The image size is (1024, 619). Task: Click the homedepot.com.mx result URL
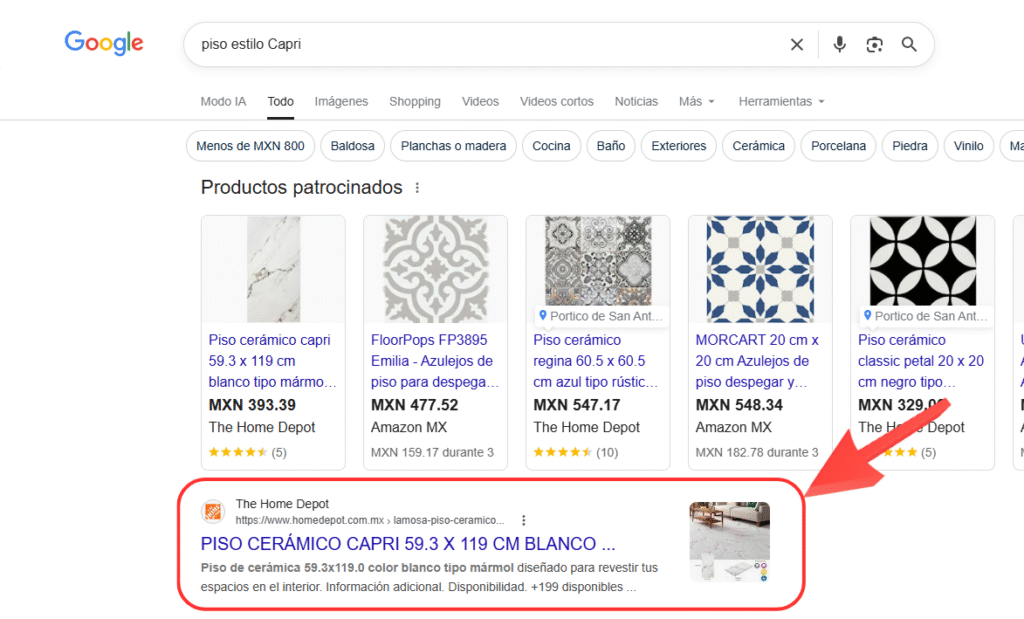click(370, 520)
